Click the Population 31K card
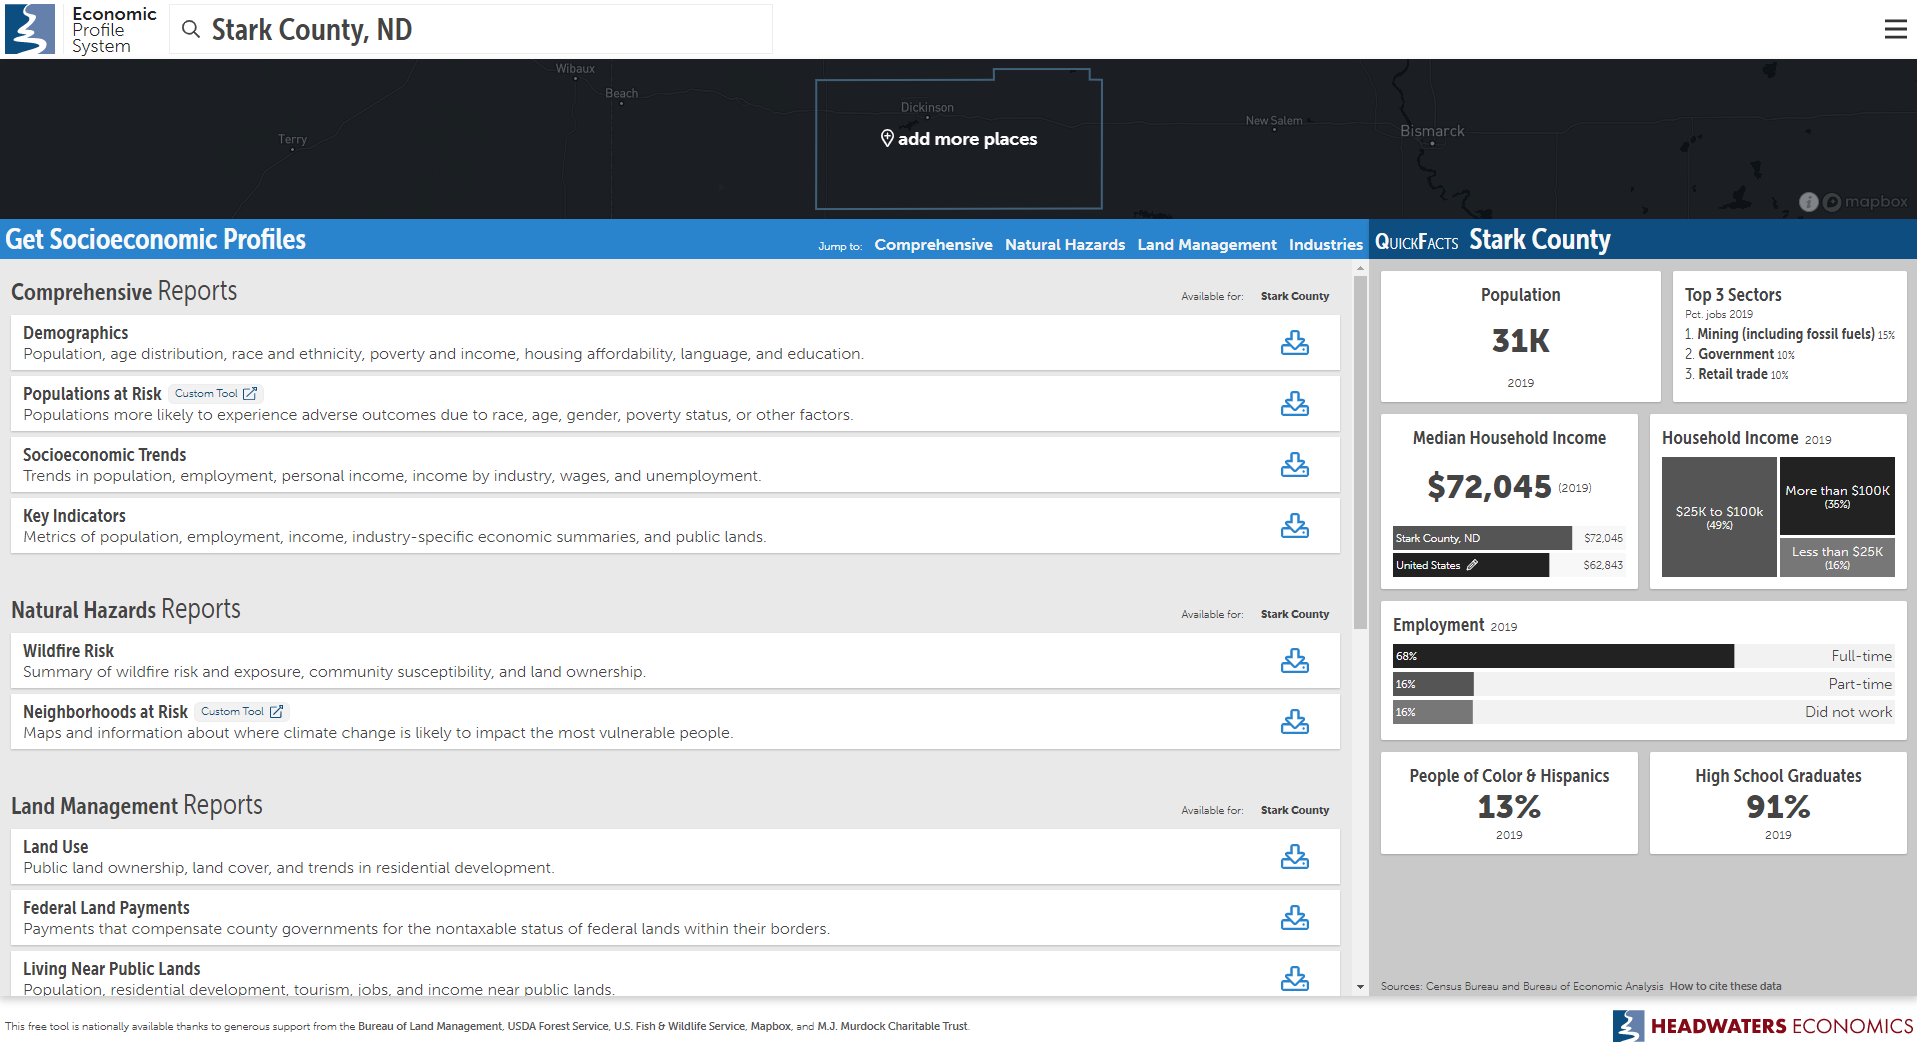Screen dimensions: 1917x1048 1520,337
